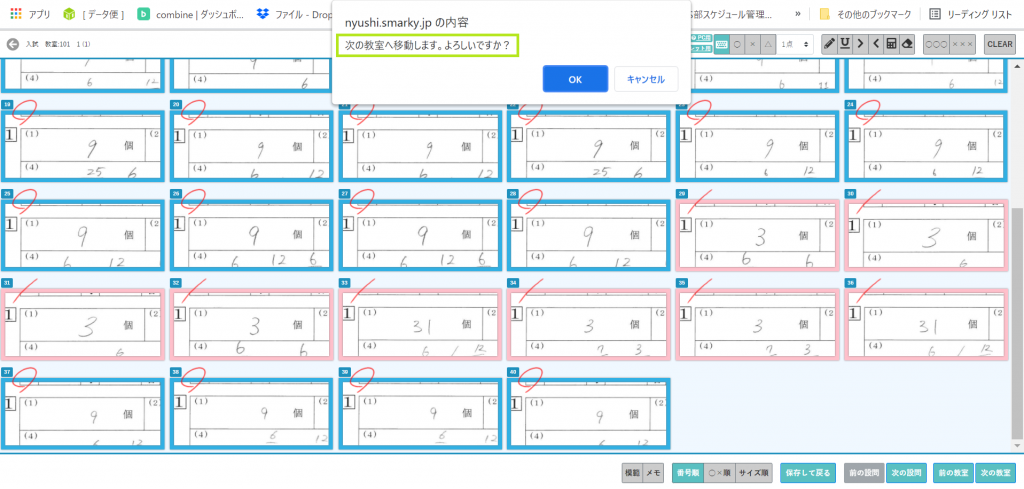This screenshot has width=1024, height=489.
Task: Click 保存して戻る button
Action: pyautogui.click(x=808, y=473)
